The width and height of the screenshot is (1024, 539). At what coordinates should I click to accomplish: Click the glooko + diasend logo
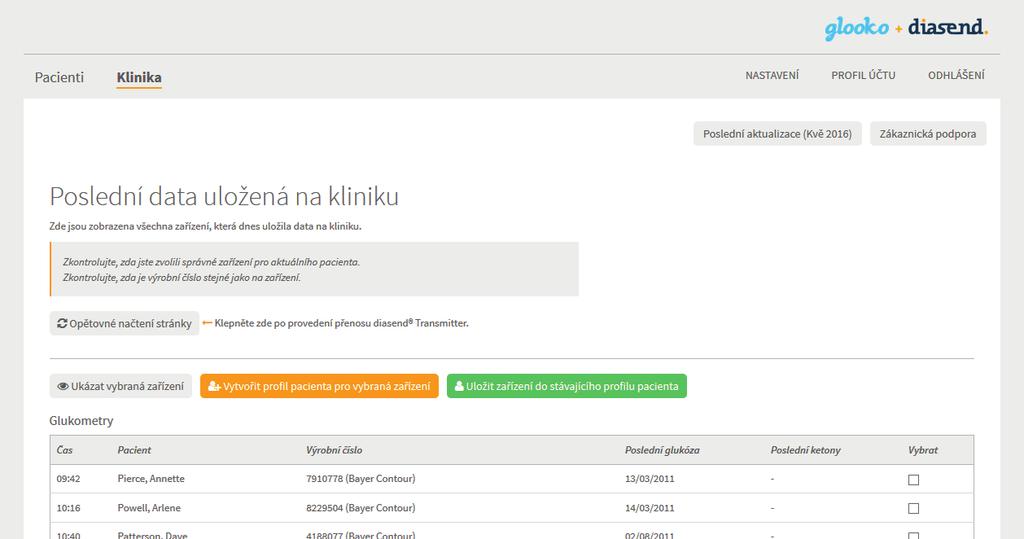click(x=906, y=28)
